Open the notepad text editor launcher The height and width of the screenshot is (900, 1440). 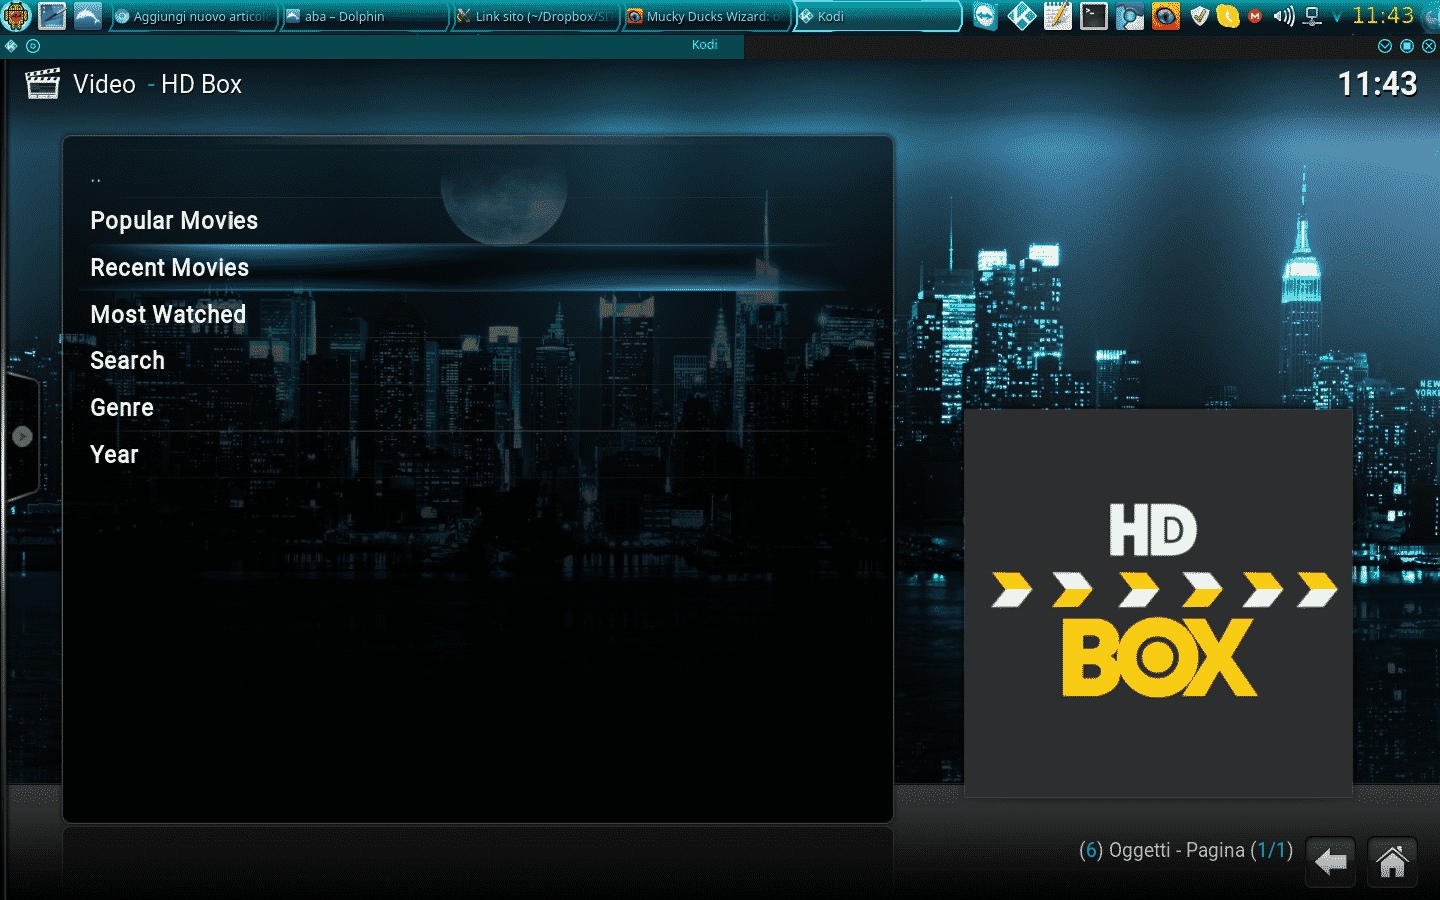tap(1058, 16)
